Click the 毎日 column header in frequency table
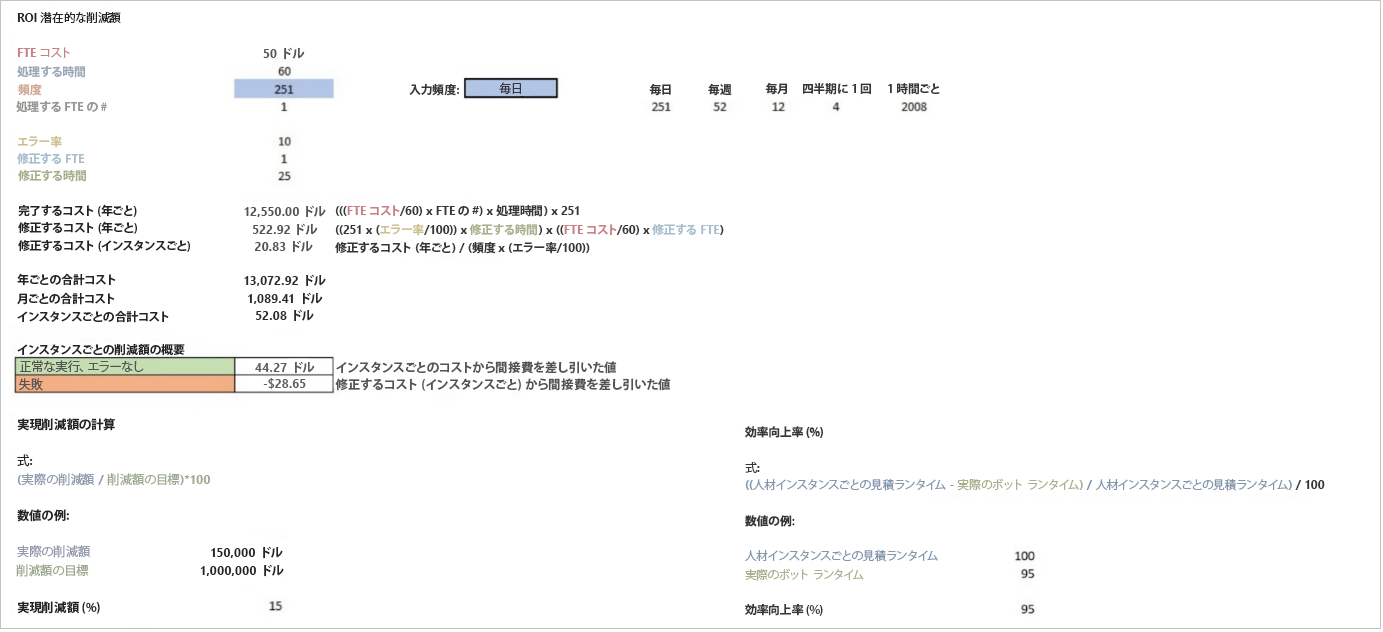The width and height of the screenshot is (1383, 632). point(660,90)
